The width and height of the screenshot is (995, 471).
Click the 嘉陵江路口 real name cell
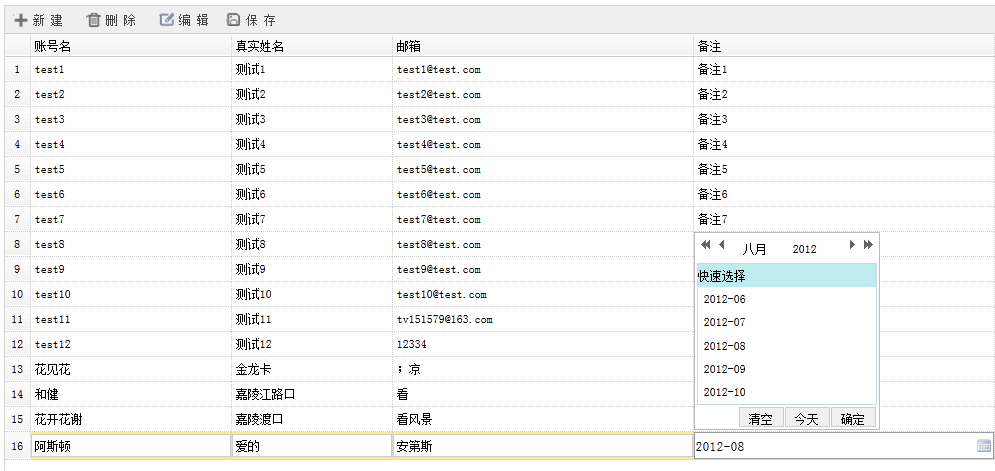tap(312, 394)
